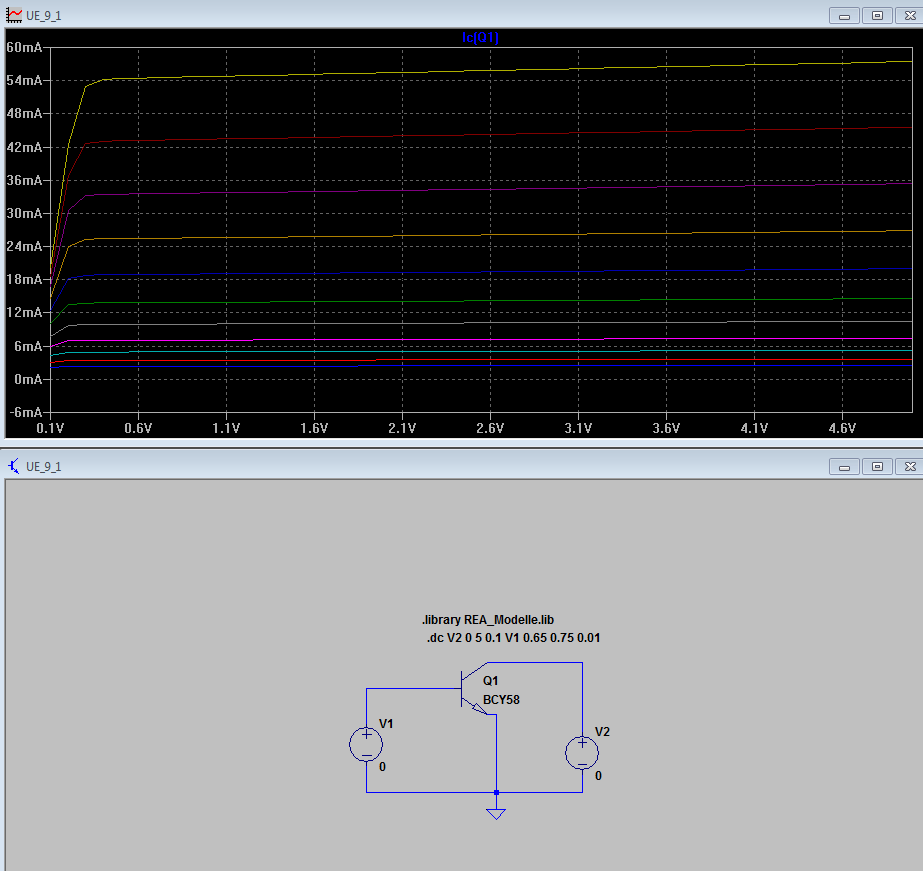Click the plot window title text UE_9_1
Screen dimensions: 923x871
(x=44, y=16)
